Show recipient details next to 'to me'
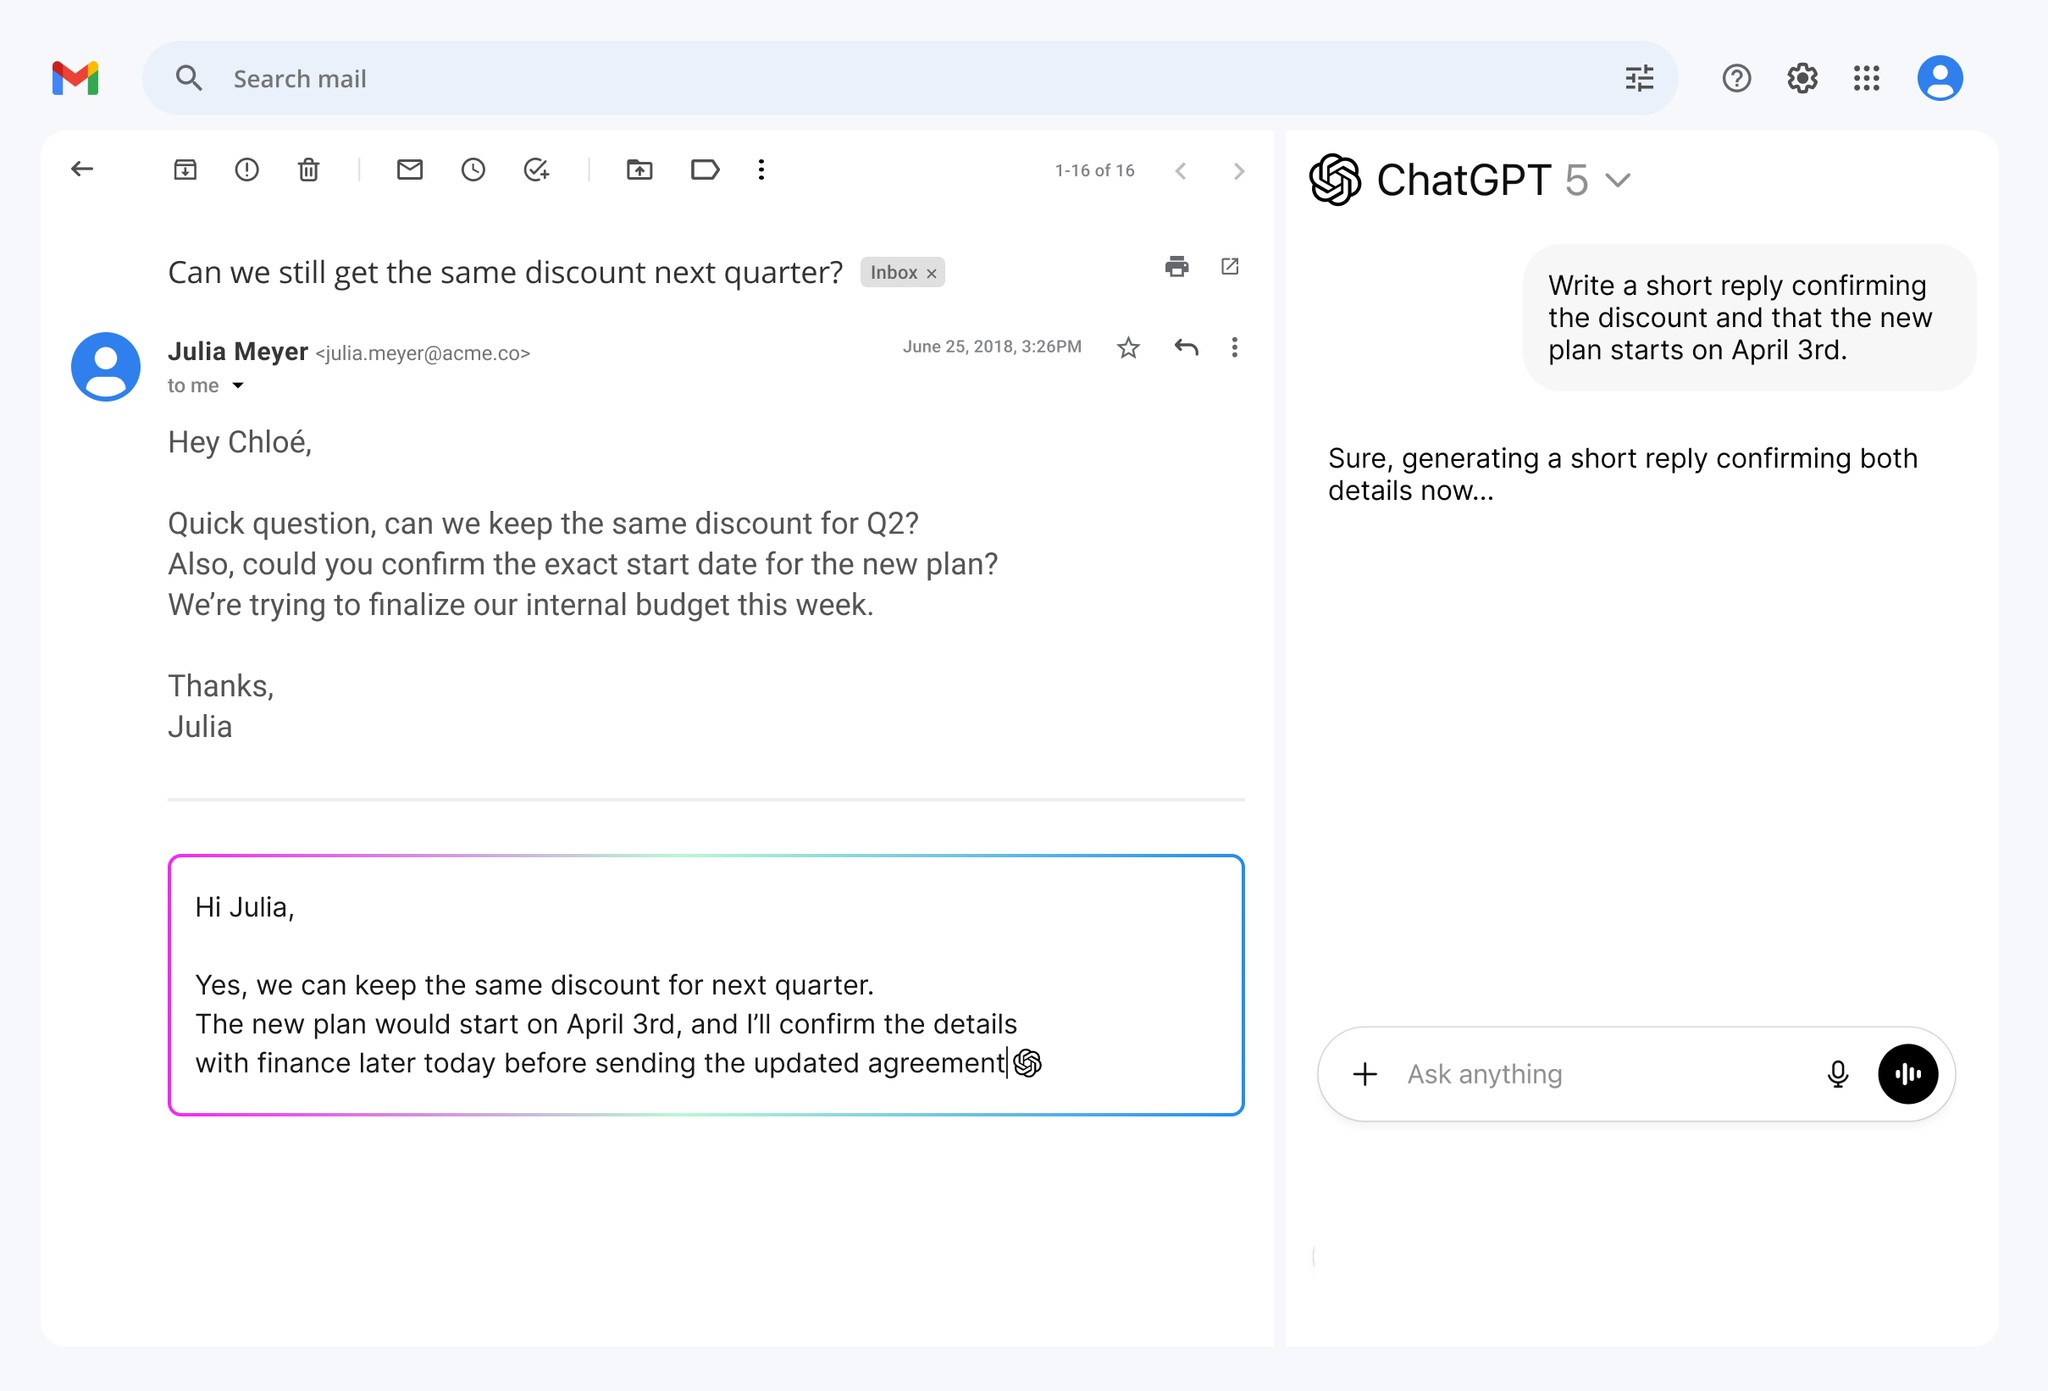2048x1391 pixels. click(x=238, y=386)
